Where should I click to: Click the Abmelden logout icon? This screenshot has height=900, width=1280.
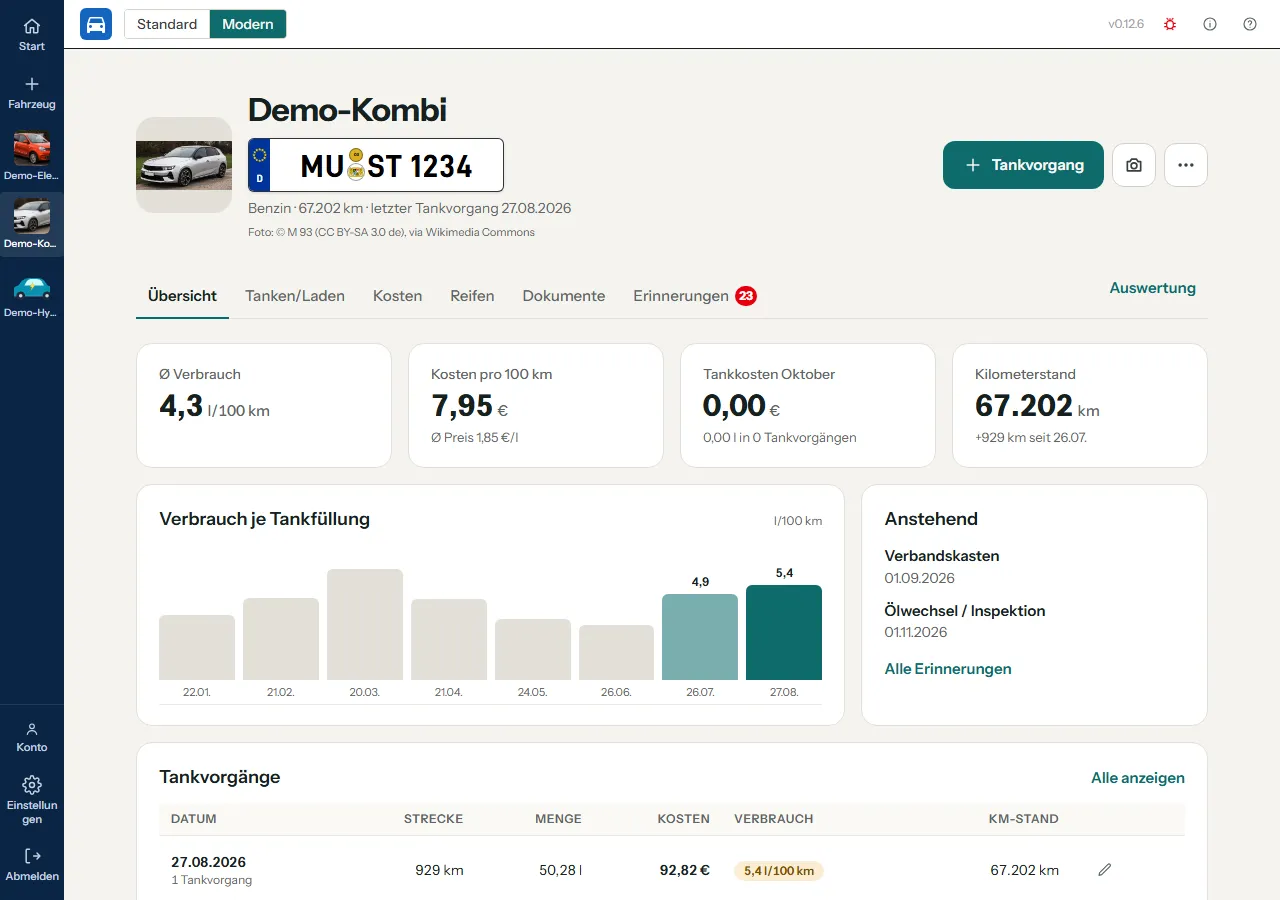(x=32, y=856)
